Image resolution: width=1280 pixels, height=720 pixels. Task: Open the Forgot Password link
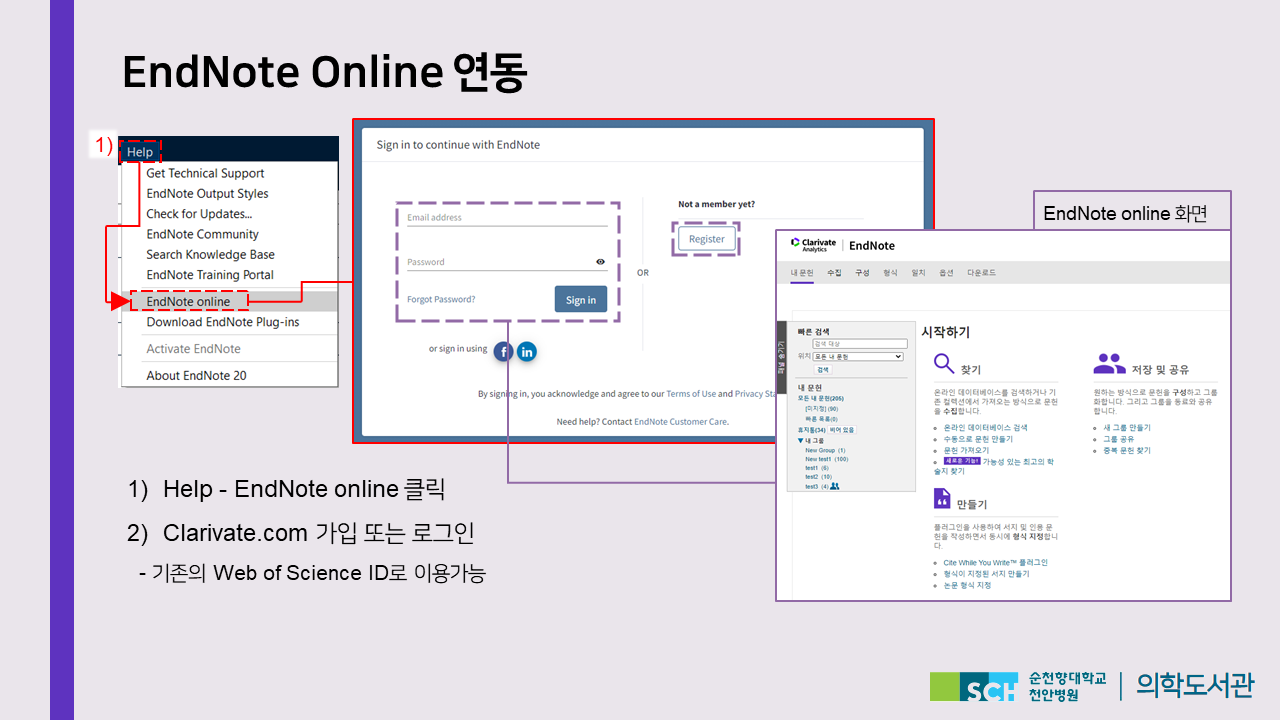[x=441, y=299]
